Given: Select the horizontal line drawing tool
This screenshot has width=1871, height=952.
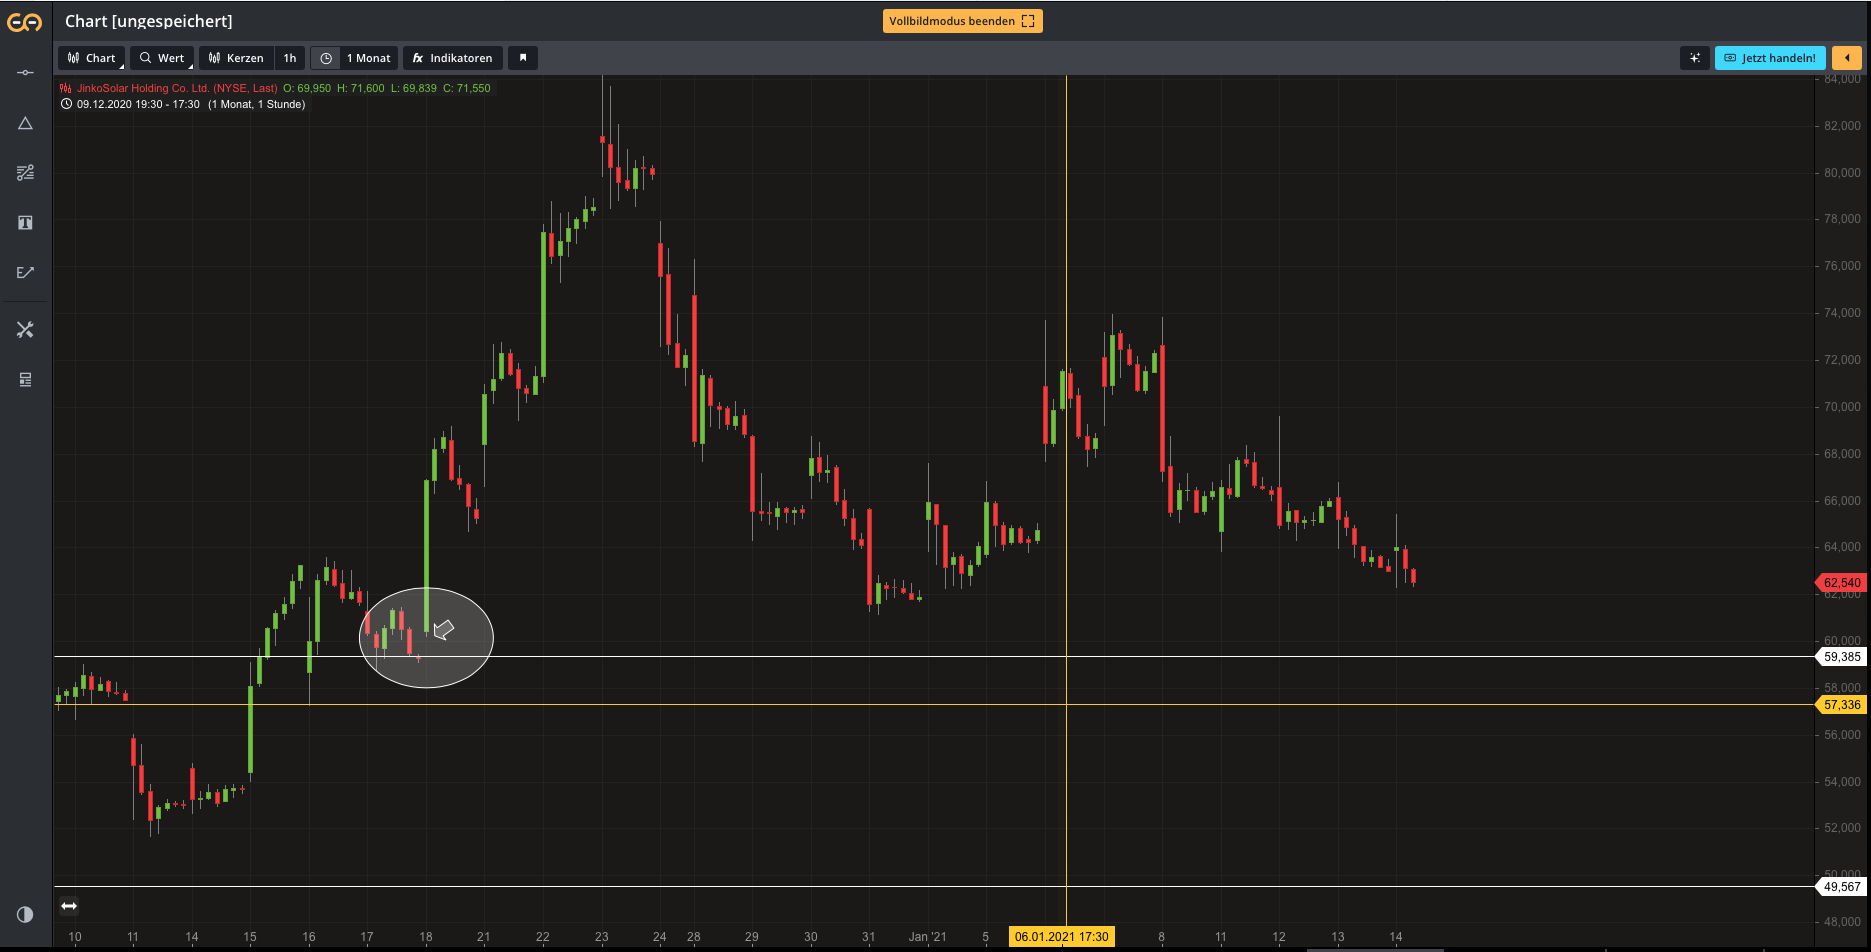Looking at the screenshot, I should (26, 73).
